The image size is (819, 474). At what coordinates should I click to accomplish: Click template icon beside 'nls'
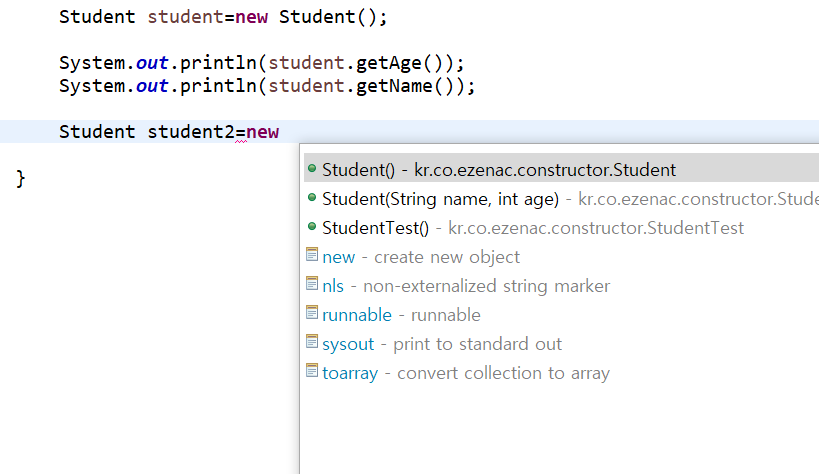point(312,283)
